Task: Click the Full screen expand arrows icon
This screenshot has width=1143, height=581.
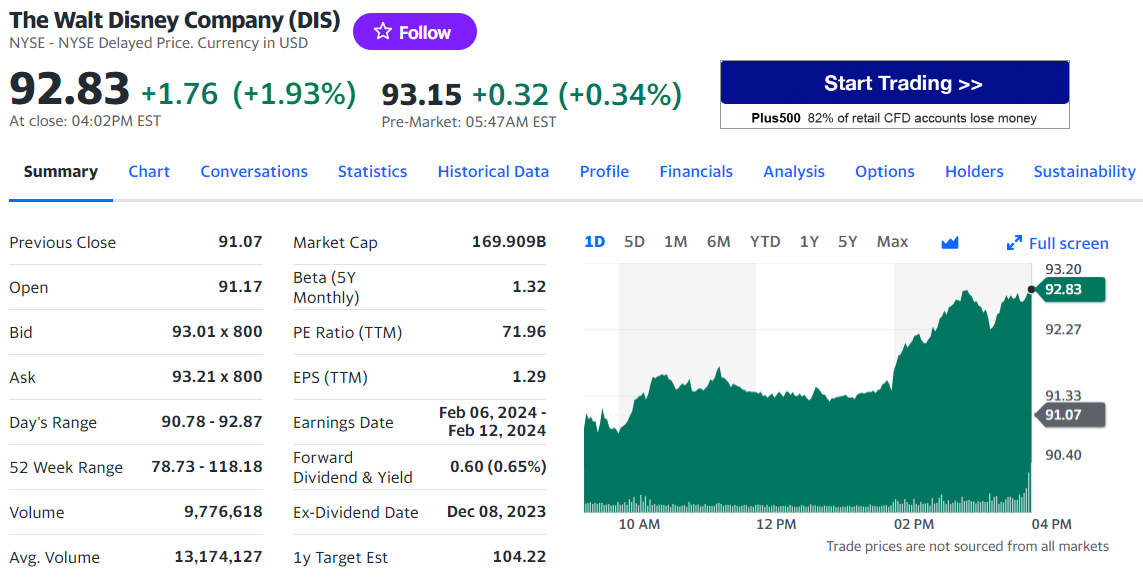Action: click(x=1014, y=243)
